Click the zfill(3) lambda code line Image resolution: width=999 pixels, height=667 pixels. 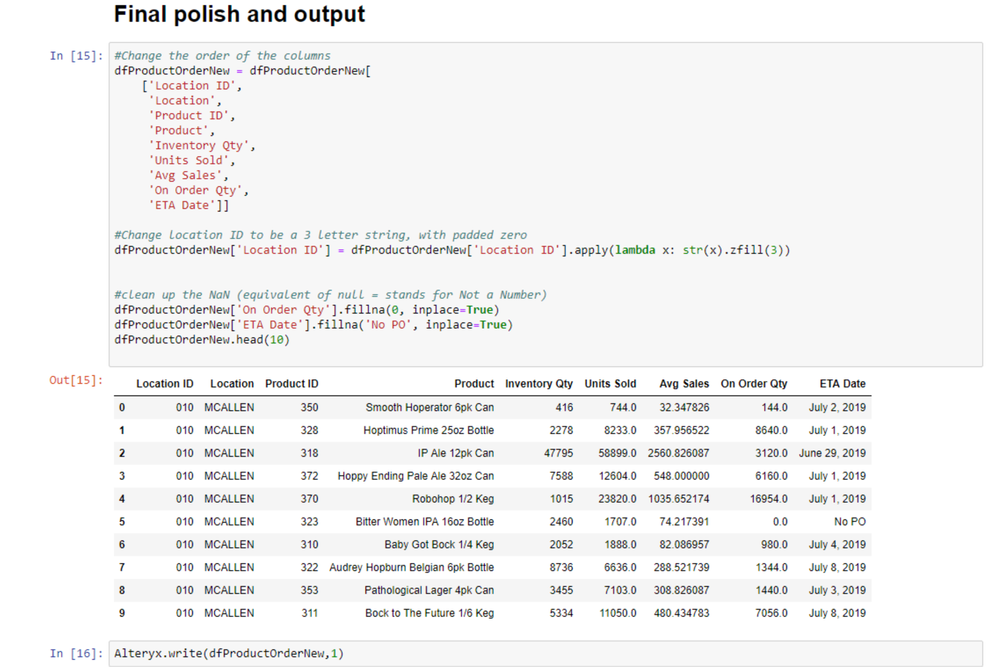pyautogui.click(x=452, y=250)
